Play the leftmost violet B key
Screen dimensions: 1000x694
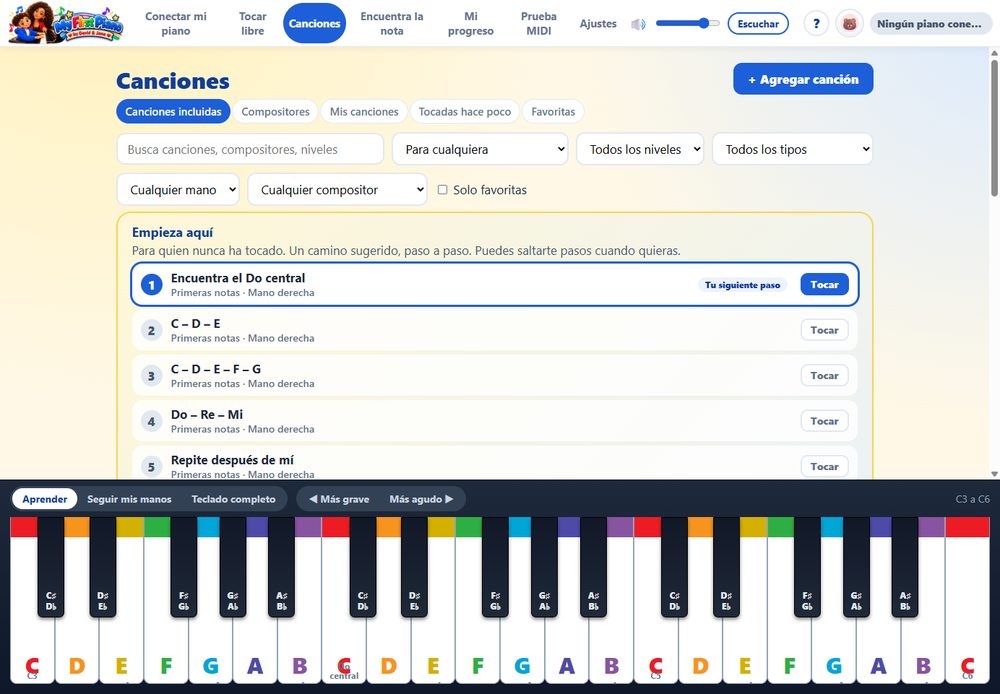click(300, 644)
